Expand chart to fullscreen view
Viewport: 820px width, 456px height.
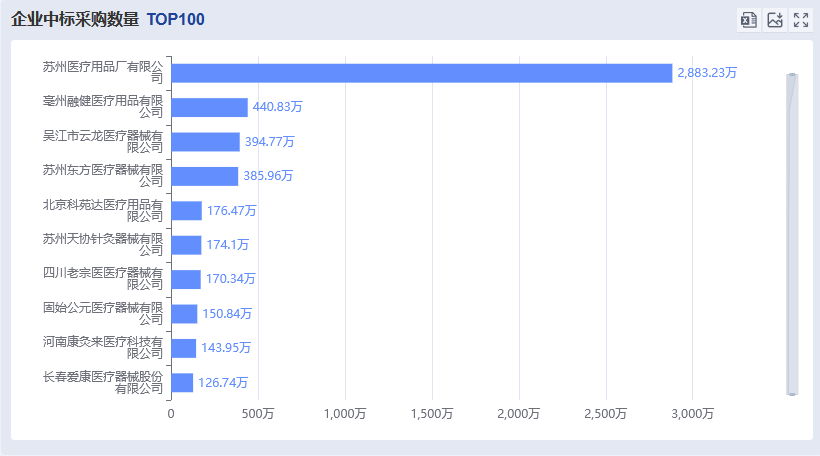pyautogui.click(x=800, y=20)
